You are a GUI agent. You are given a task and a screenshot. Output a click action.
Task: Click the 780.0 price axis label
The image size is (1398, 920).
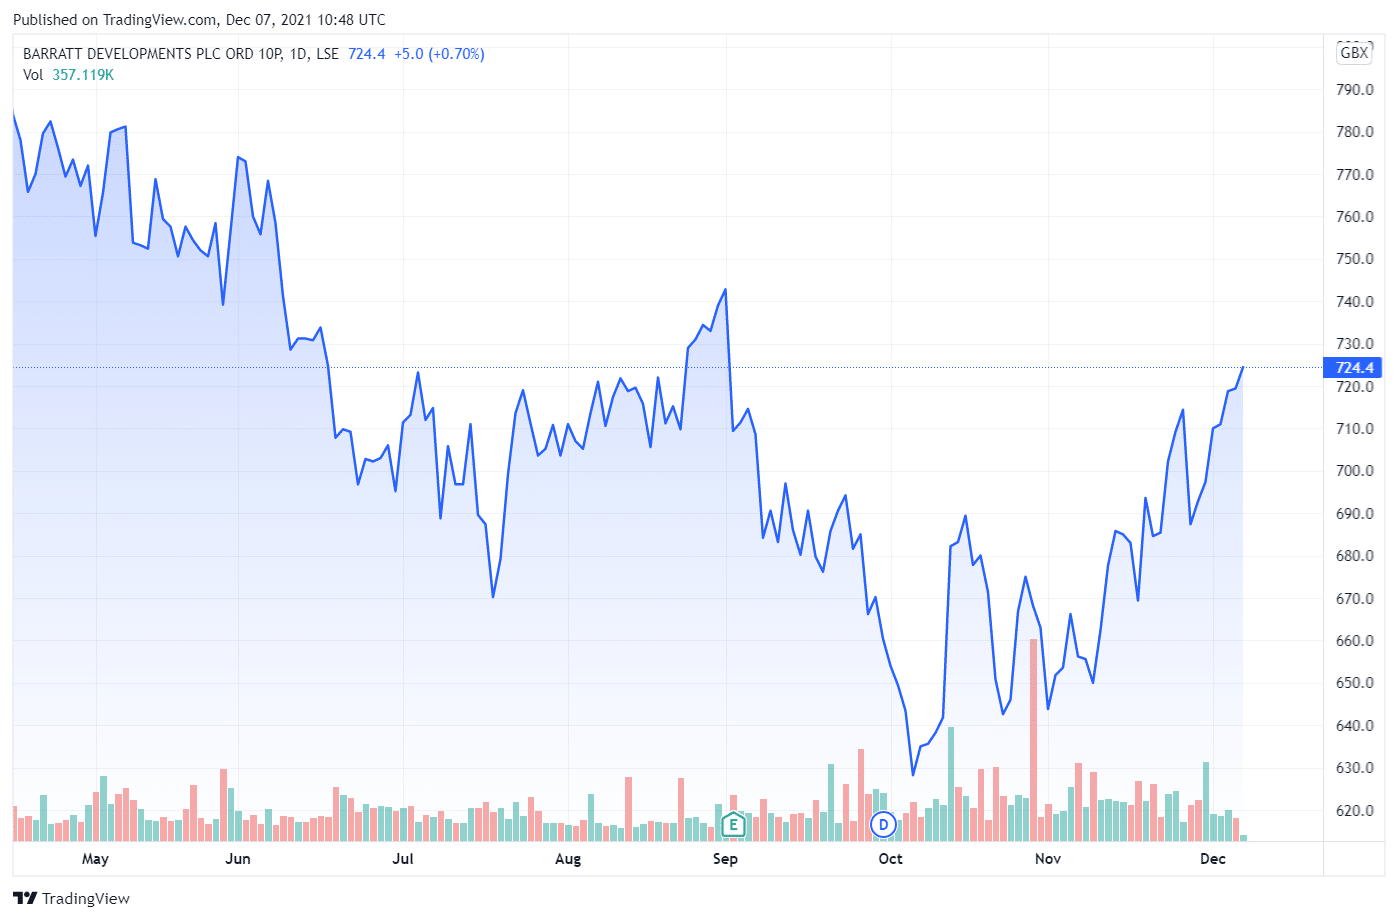[x=1355, y=132]
